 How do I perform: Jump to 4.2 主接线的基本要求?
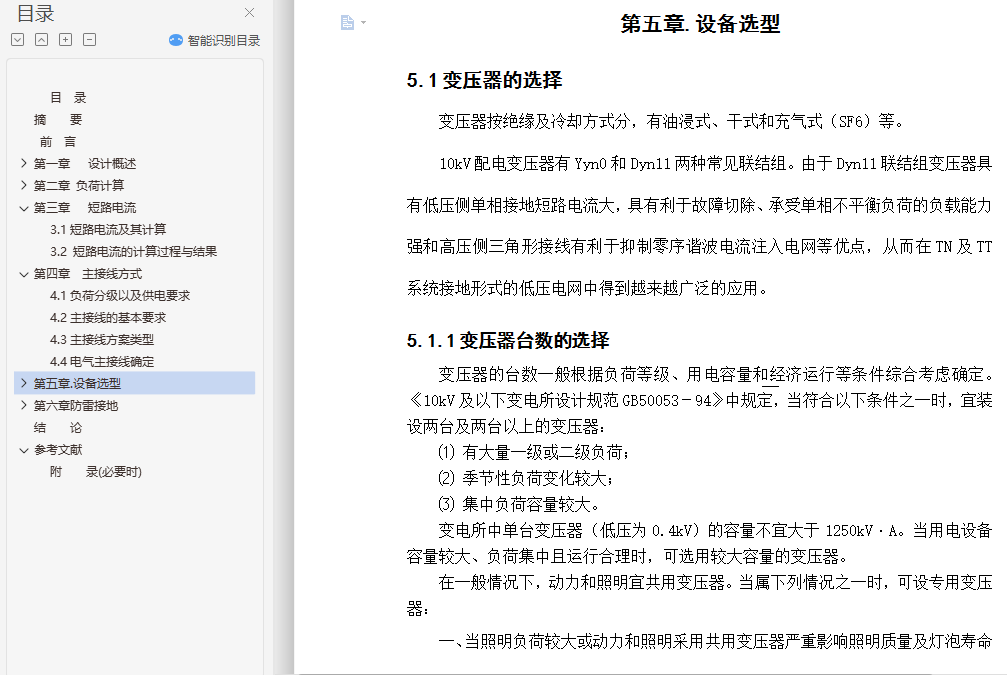pyautogui.click(x=108, y=317)
